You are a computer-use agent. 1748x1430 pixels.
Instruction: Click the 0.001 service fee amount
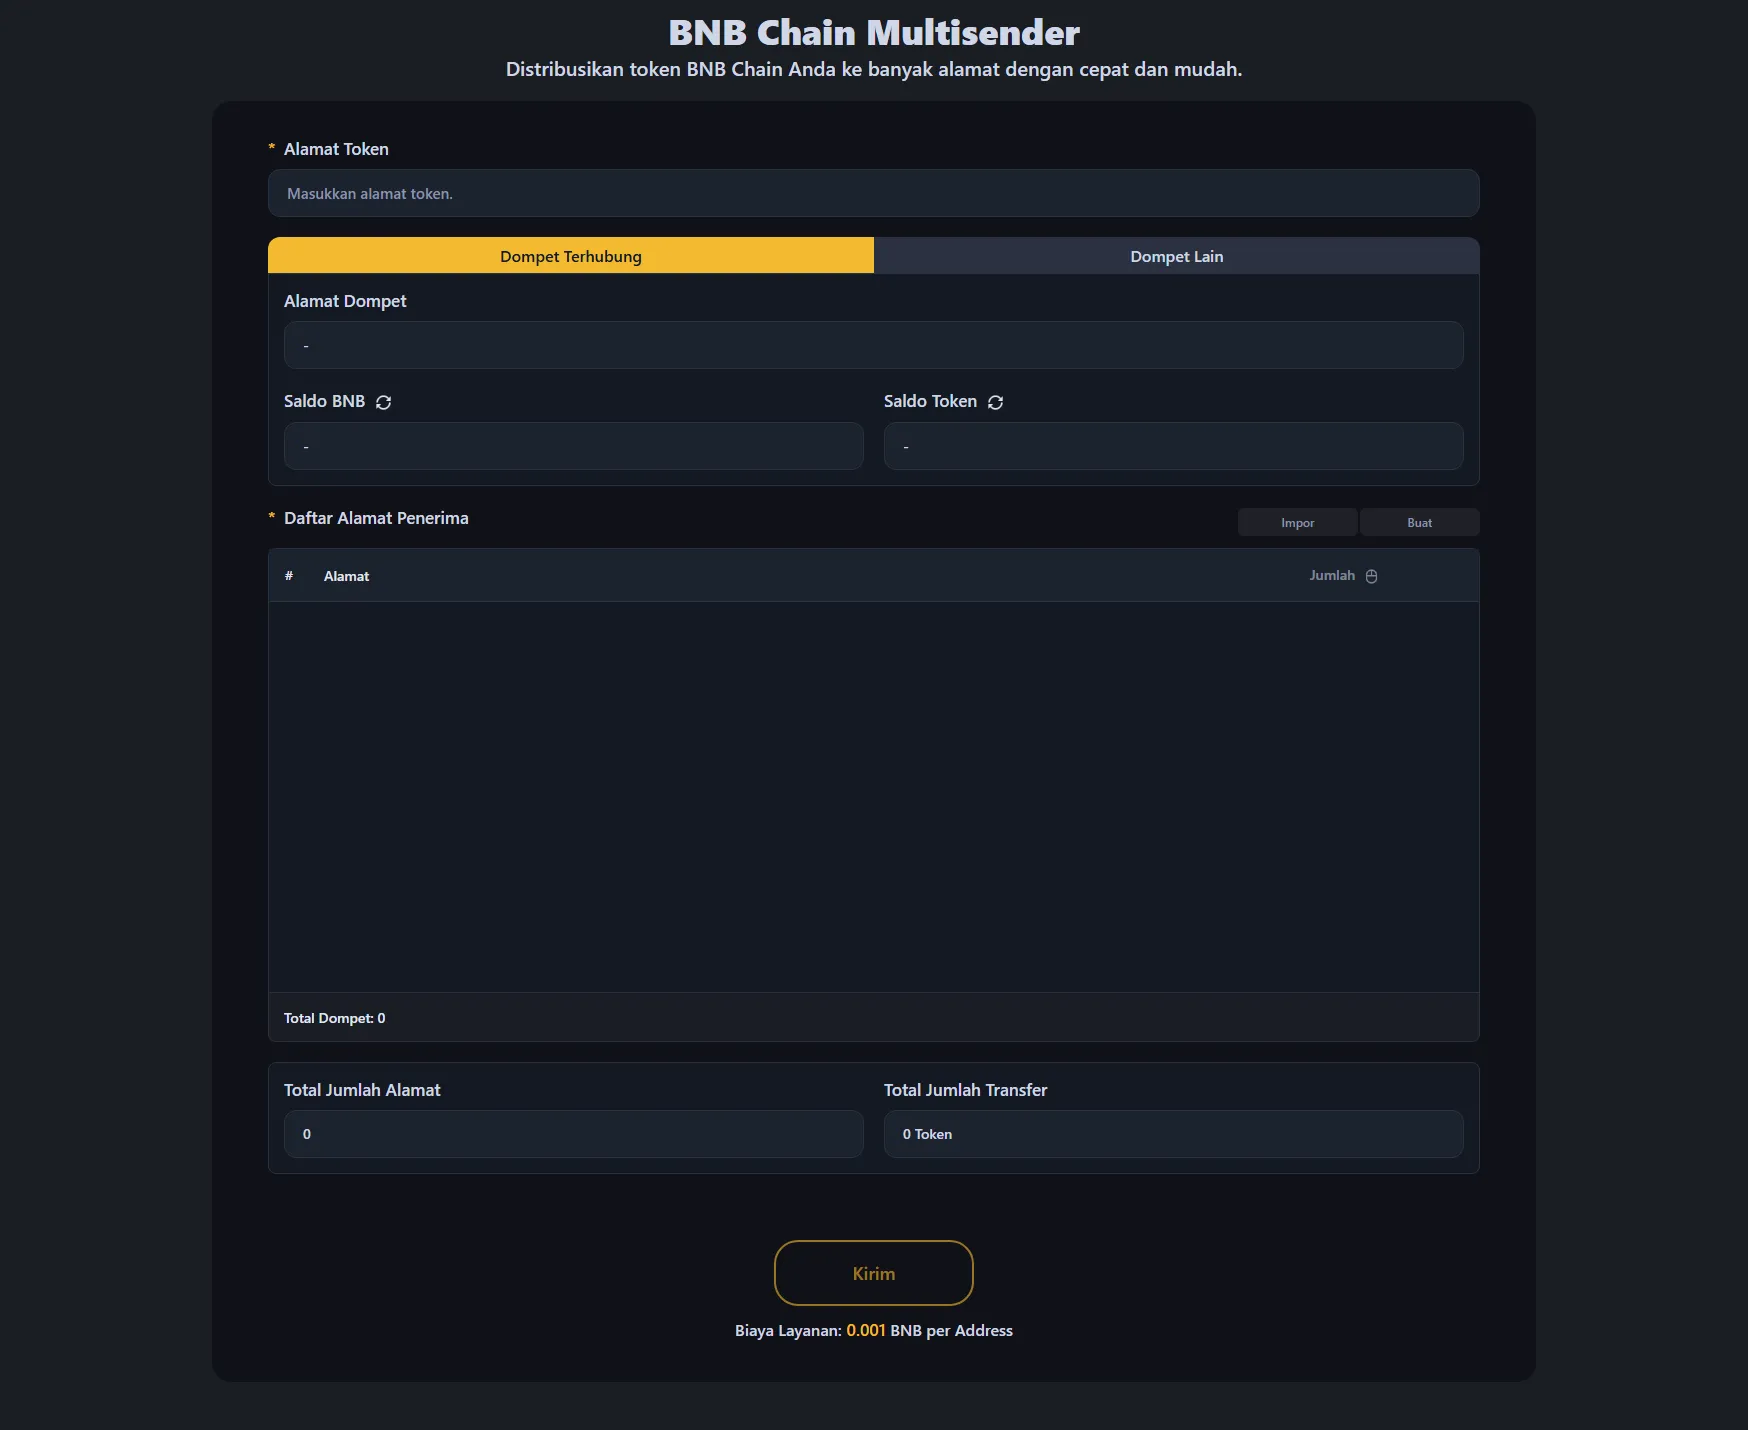[x=865, y=1330]
